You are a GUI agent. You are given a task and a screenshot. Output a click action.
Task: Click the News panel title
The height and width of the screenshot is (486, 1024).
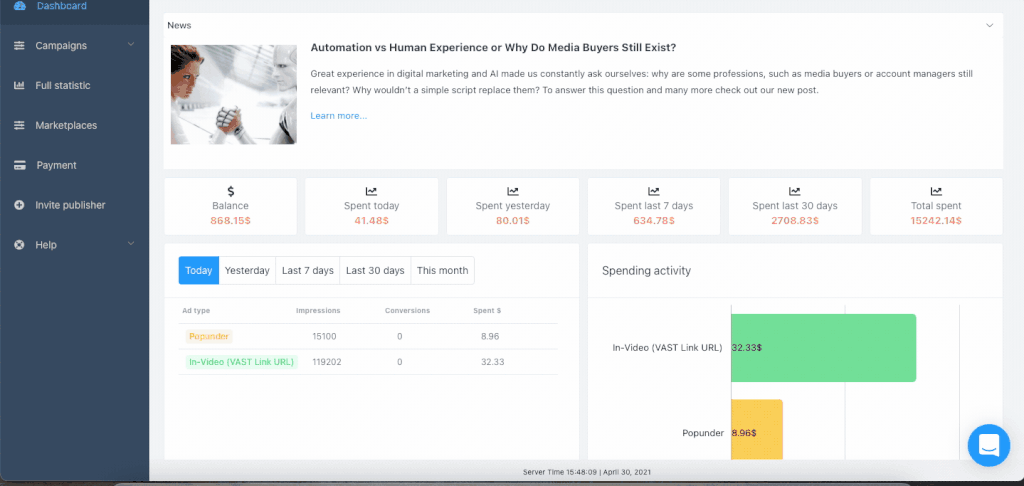(x=179, y=25)
